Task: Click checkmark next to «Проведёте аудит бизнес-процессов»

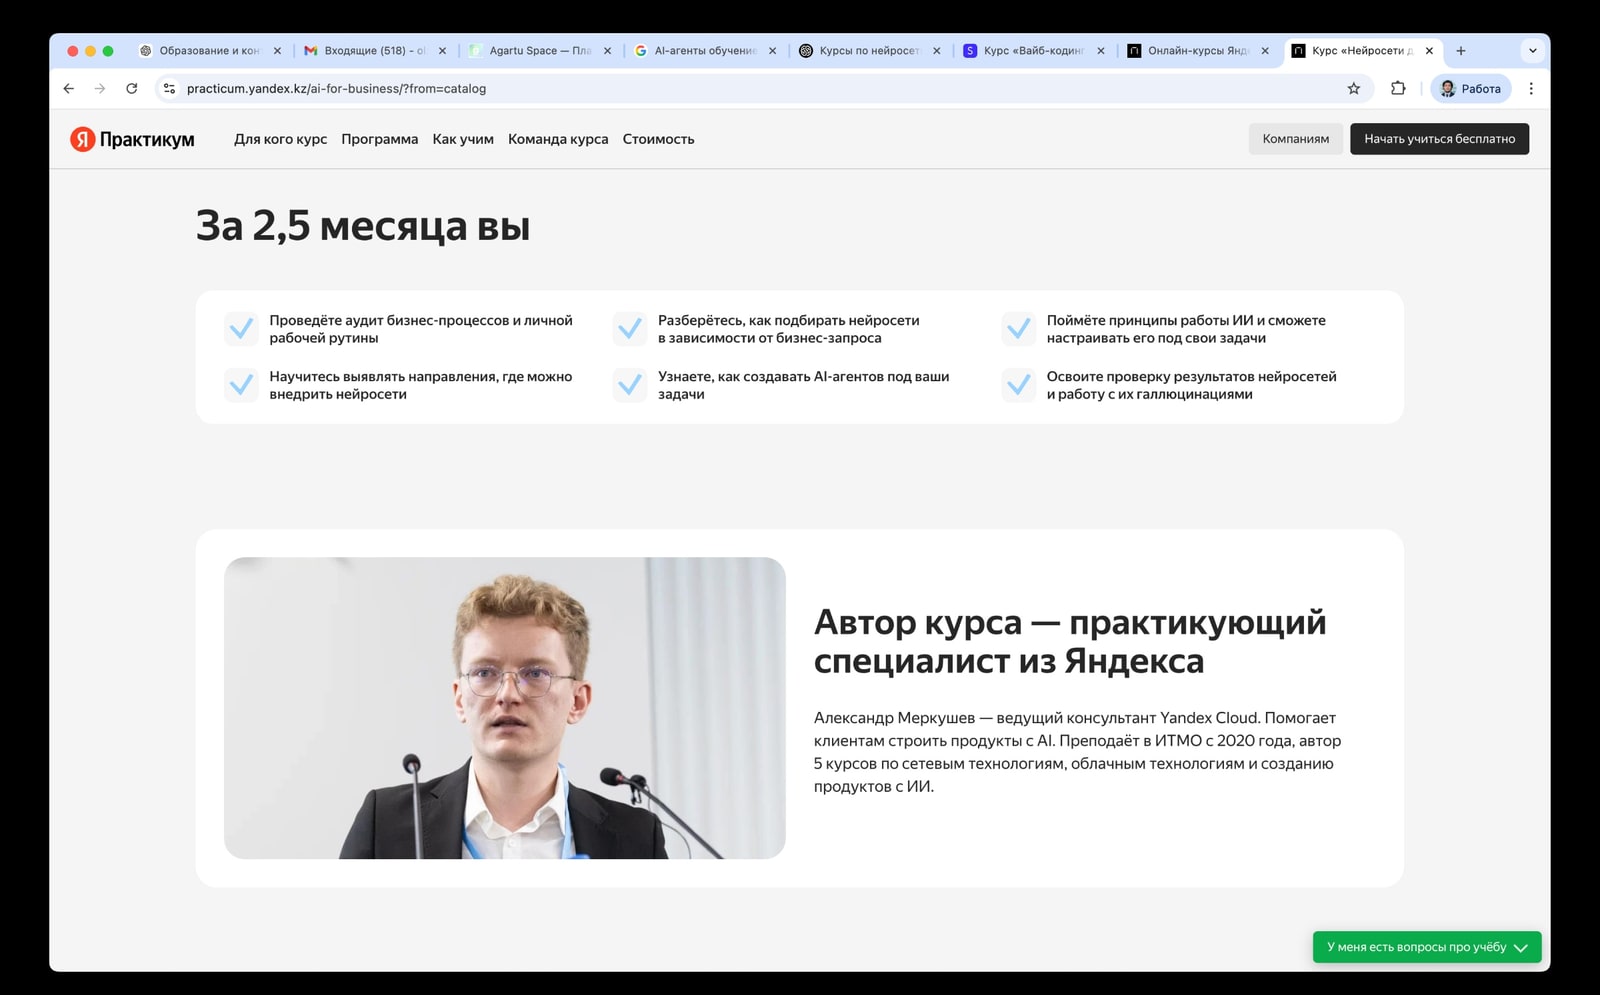Action: point(241,328)
